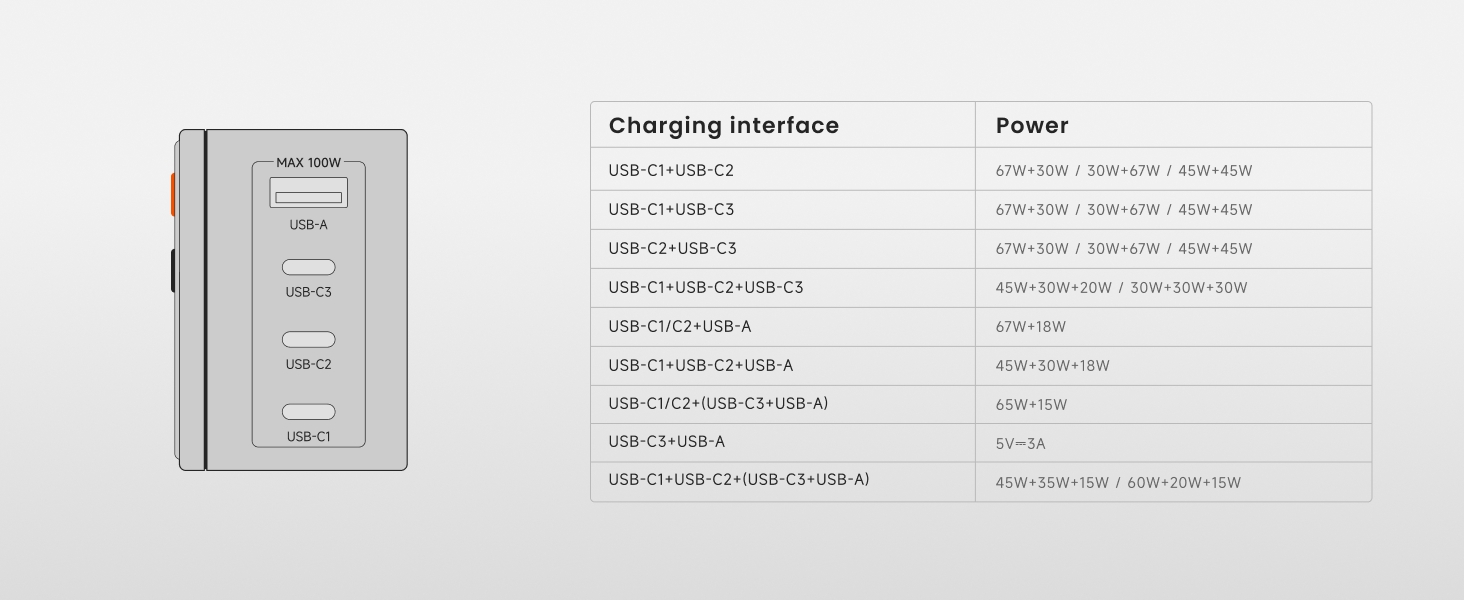1464x600 pixels.
Task: Click the USB-C2 port on the charger
Action: coord(308,340)
